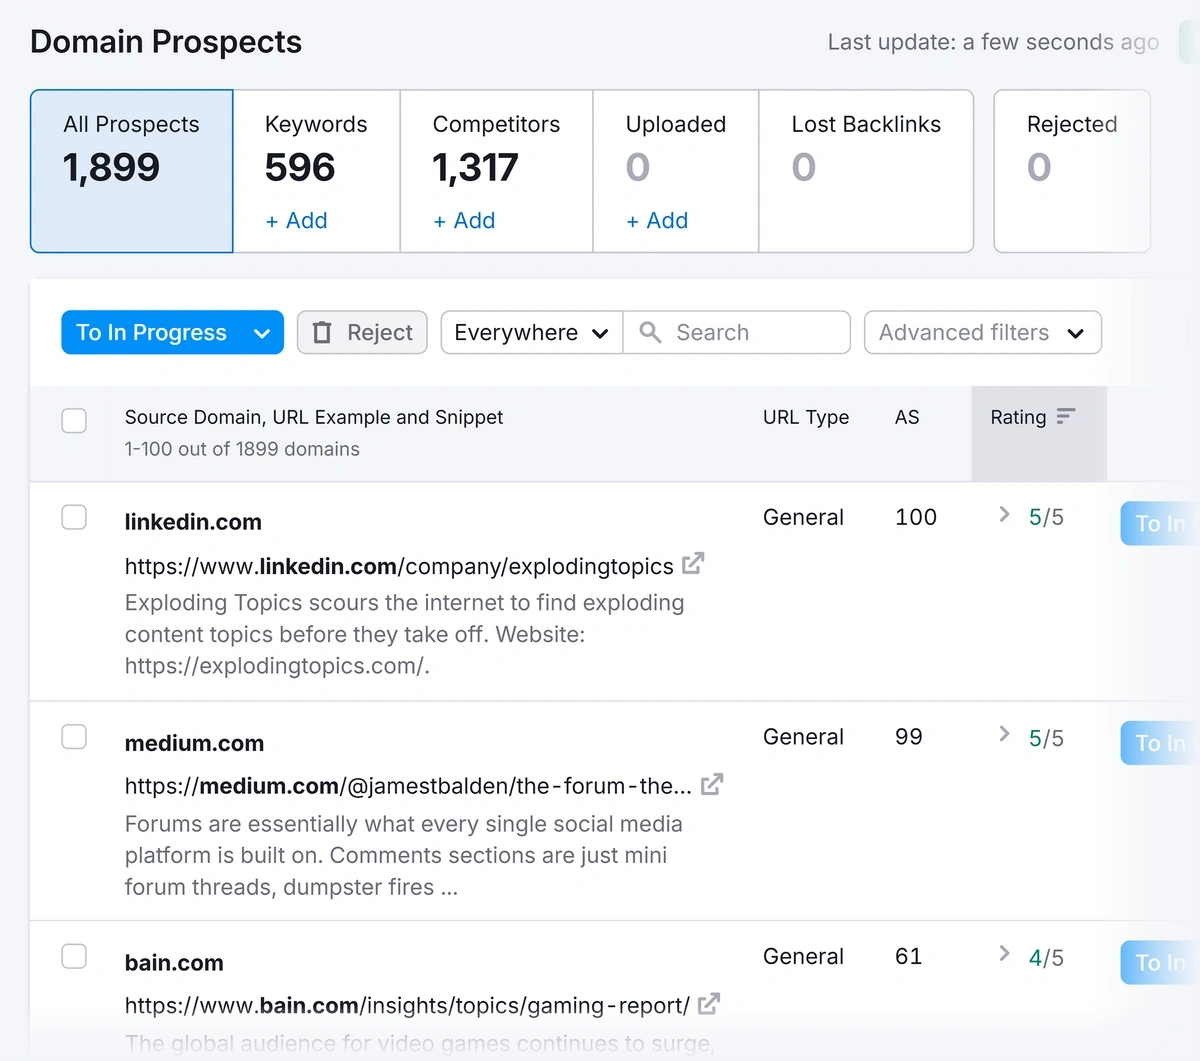1200x1061 pixels.
Task: Click AS value 61 in bain.com row
Action: point(908,956)
